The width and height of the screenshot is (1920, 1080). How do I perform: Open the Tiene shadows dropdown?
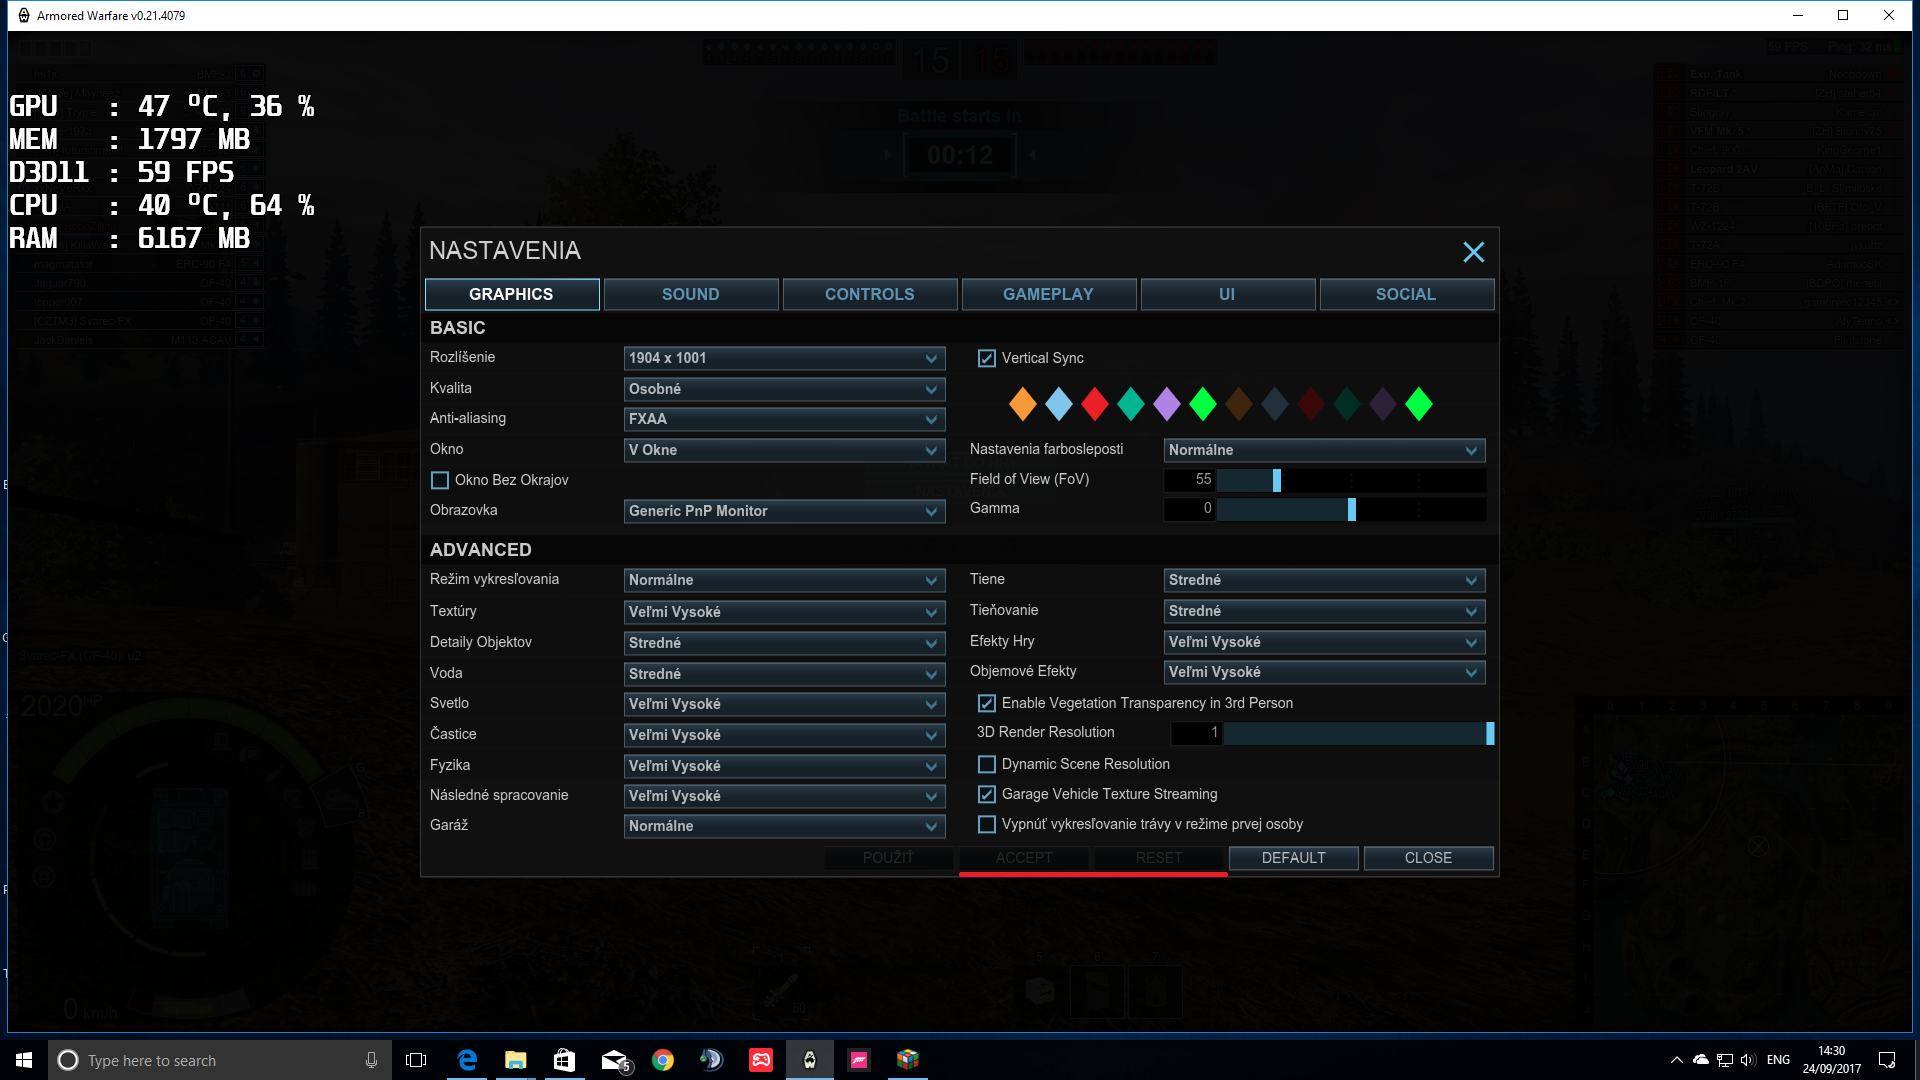coord(1324,580)
